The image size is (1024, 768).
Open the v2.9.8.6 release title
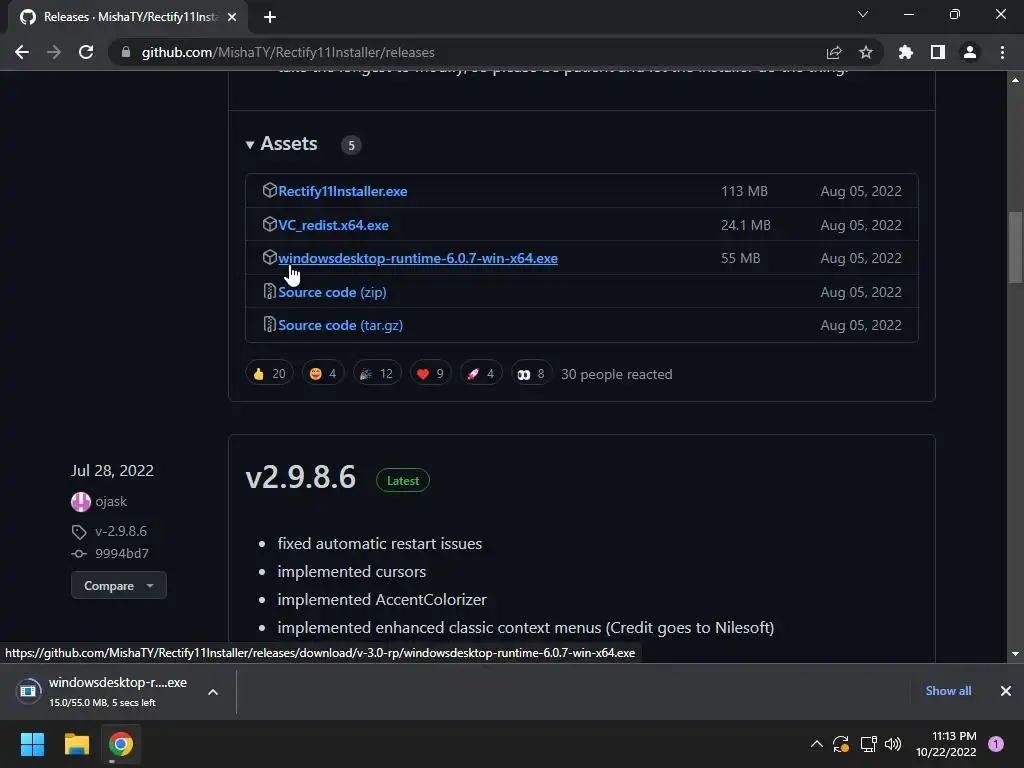[300, 477]
